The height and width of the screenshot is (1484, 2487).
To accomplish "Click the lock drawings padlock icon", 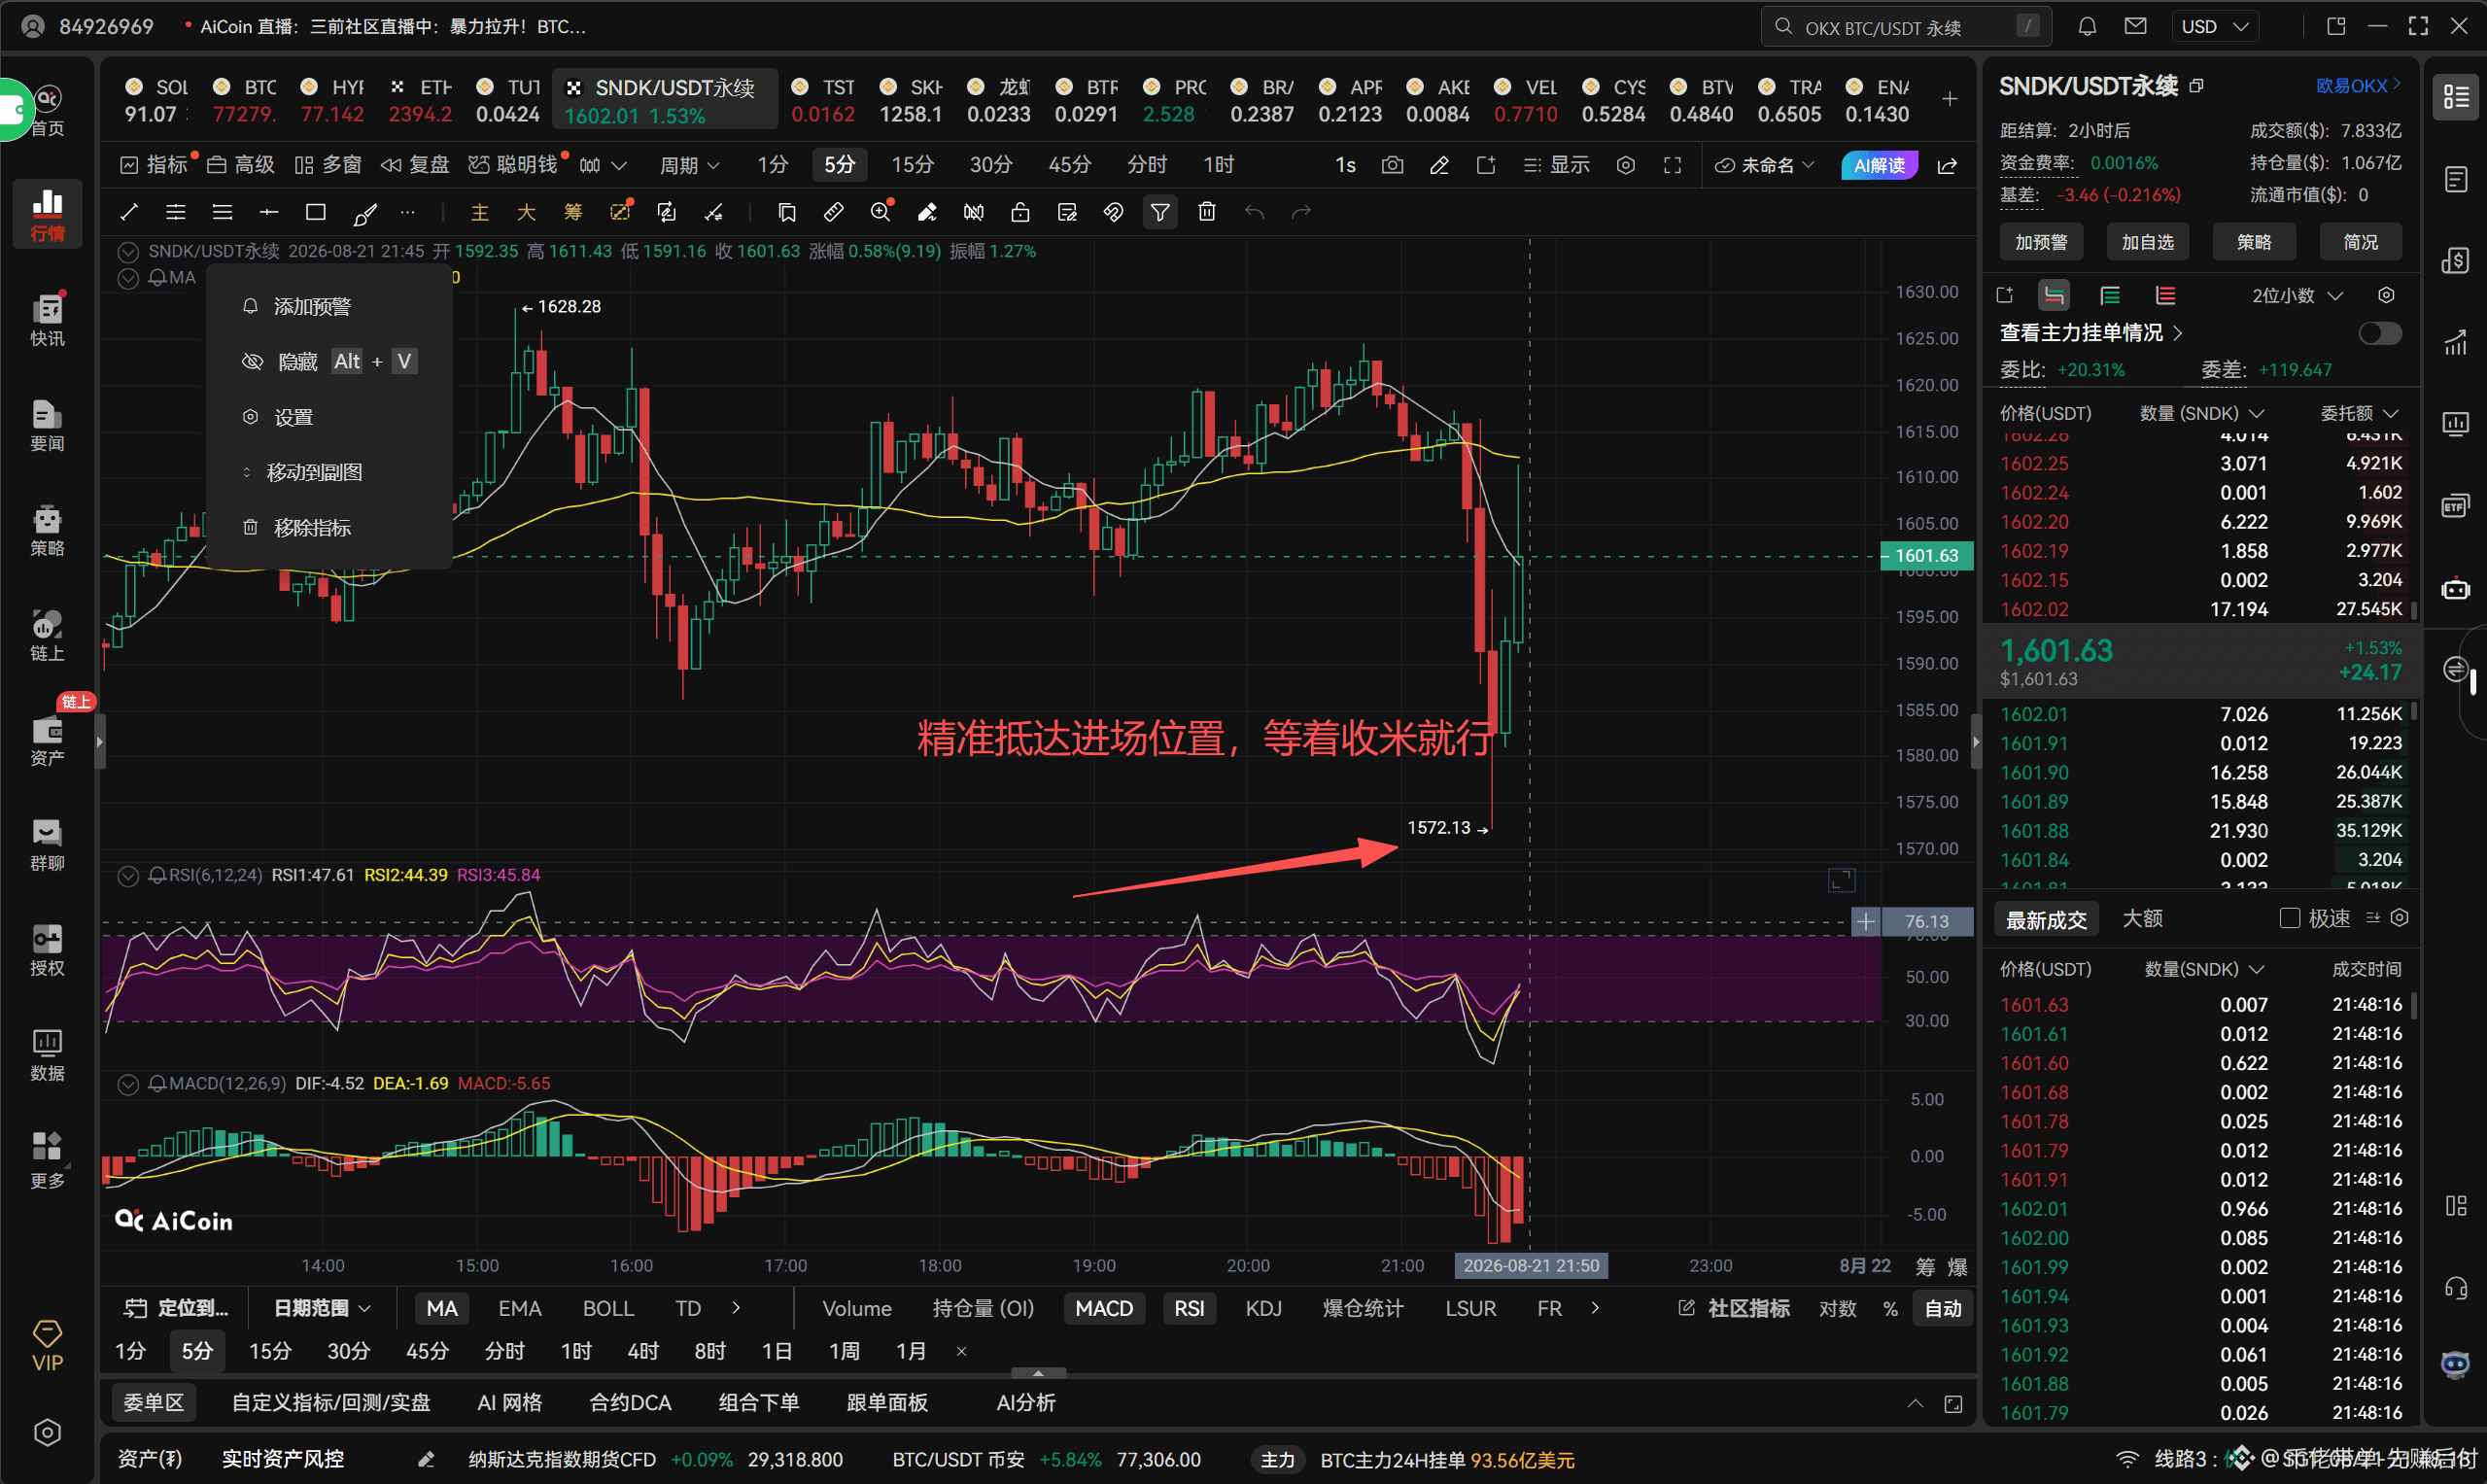I will click(x=1020, y=212).
